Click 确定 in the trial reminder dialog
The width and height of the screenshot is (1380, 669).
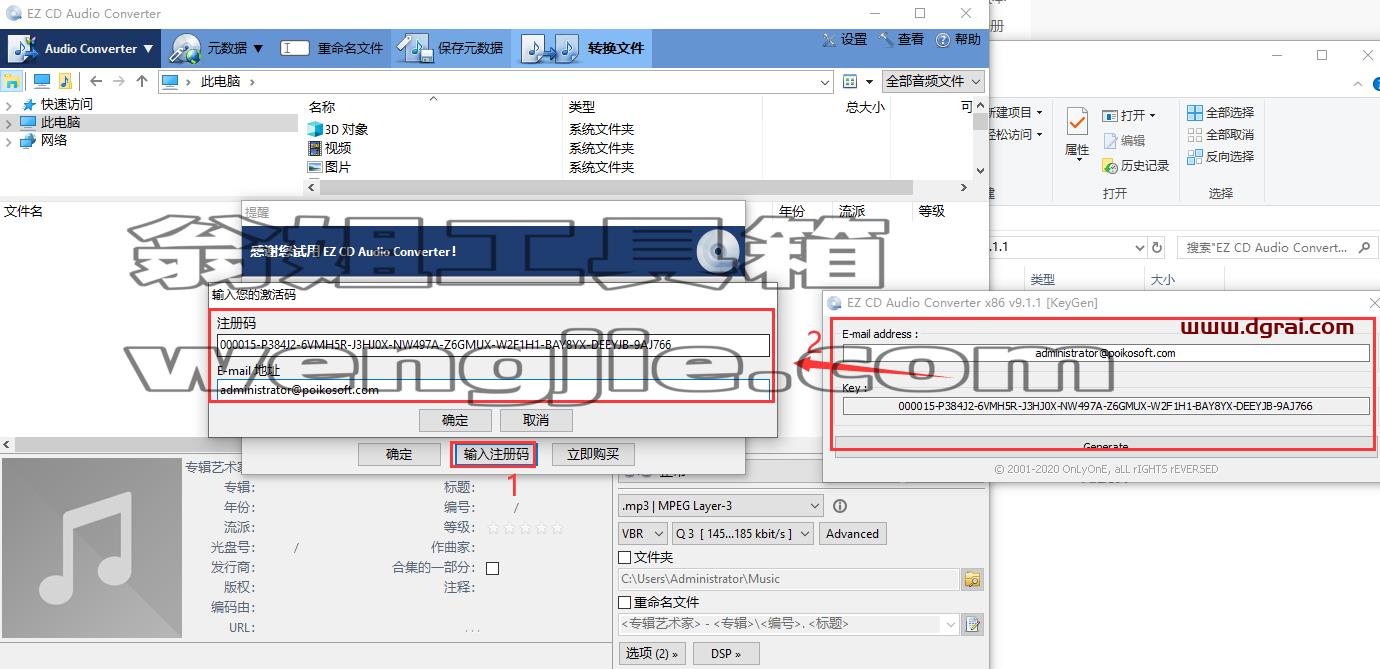pos(399,454)
